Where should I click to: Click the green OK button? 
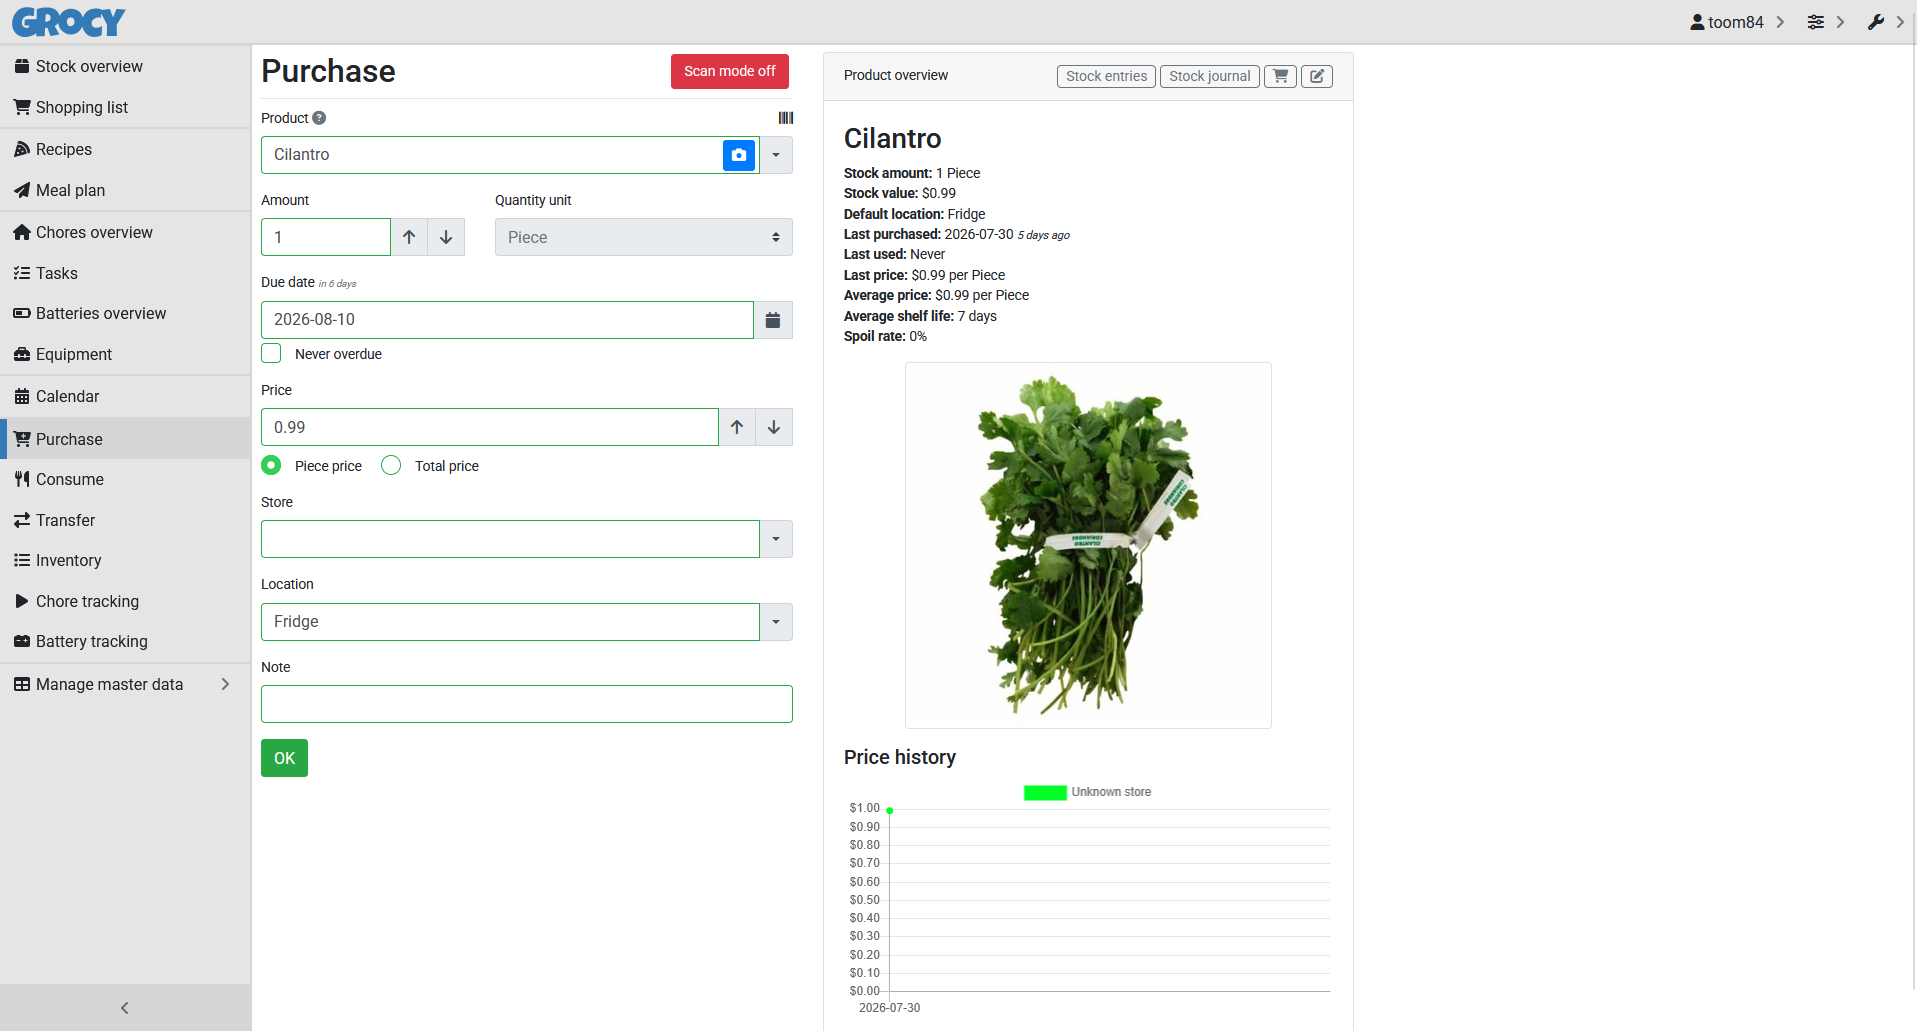[x=284, y=758]
